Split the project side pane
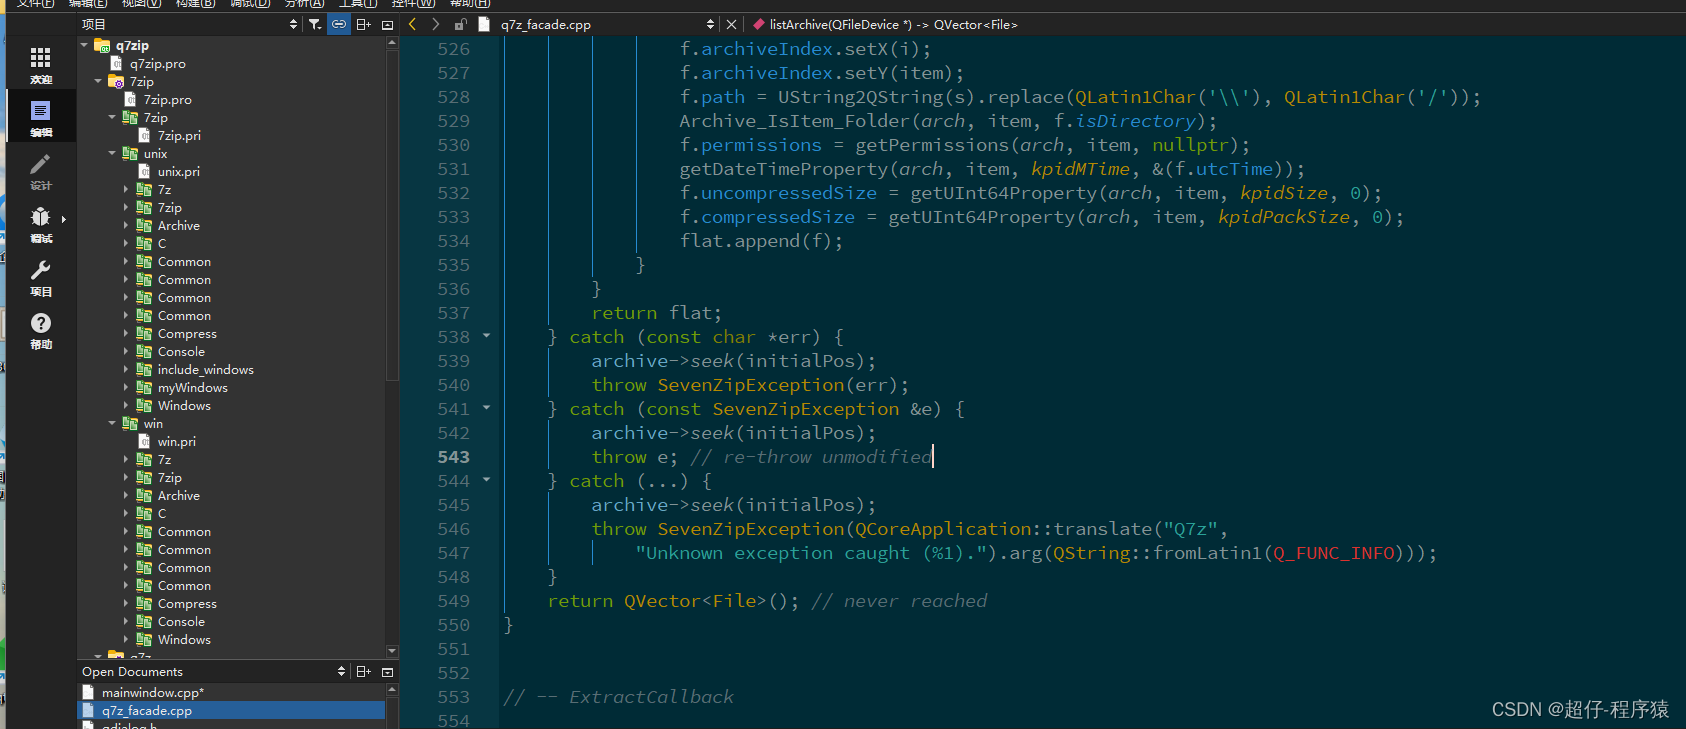1686x729 pixels. pyautogui.click(x=363, y=24)
